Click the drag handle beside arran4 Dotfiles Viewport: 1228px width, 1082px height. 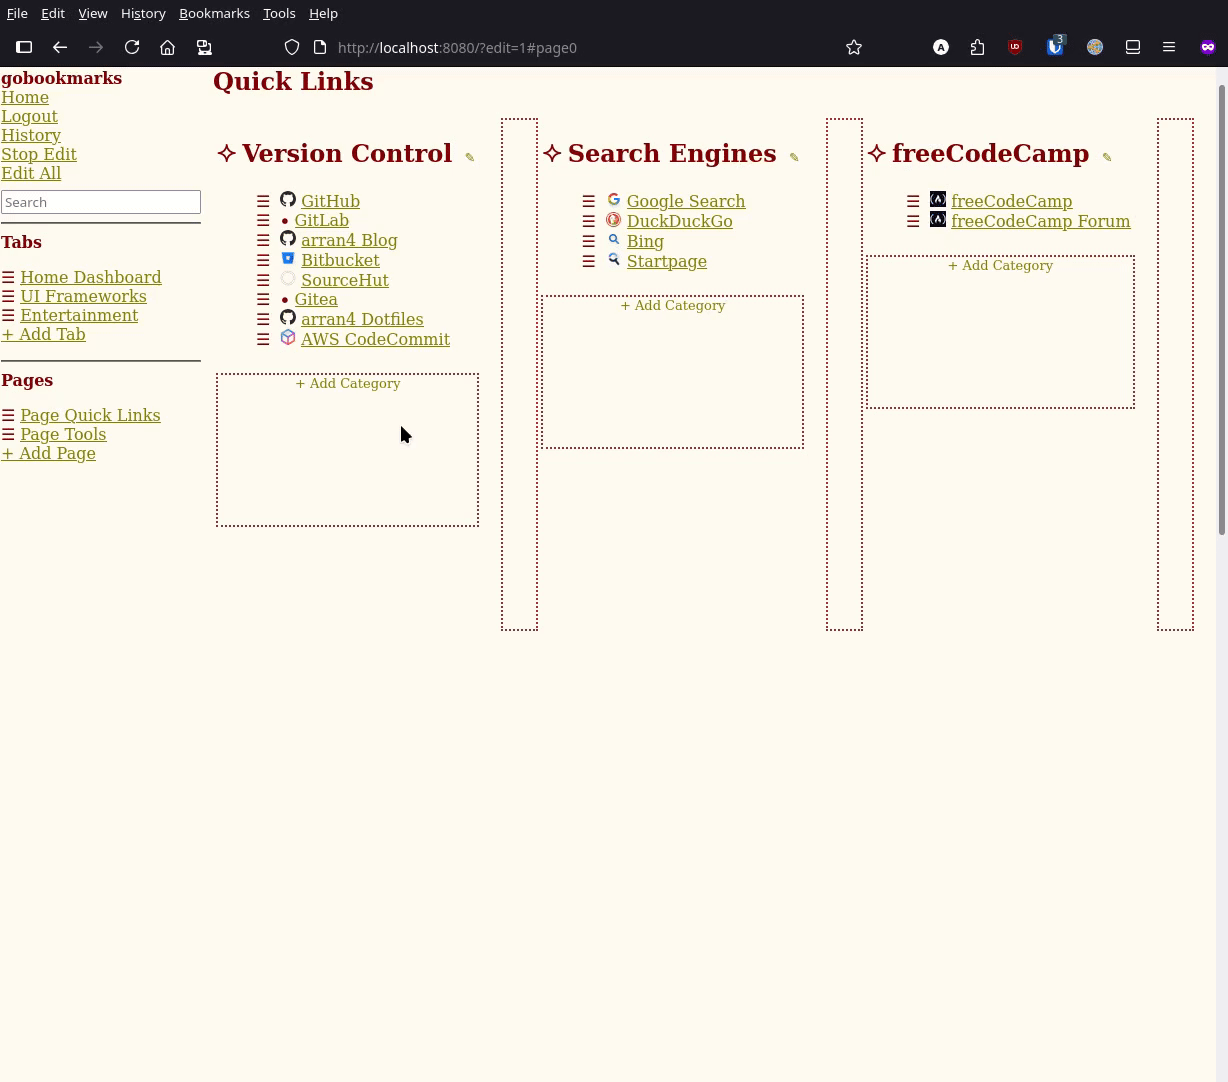pyautogui.click(x=263, y=319)
